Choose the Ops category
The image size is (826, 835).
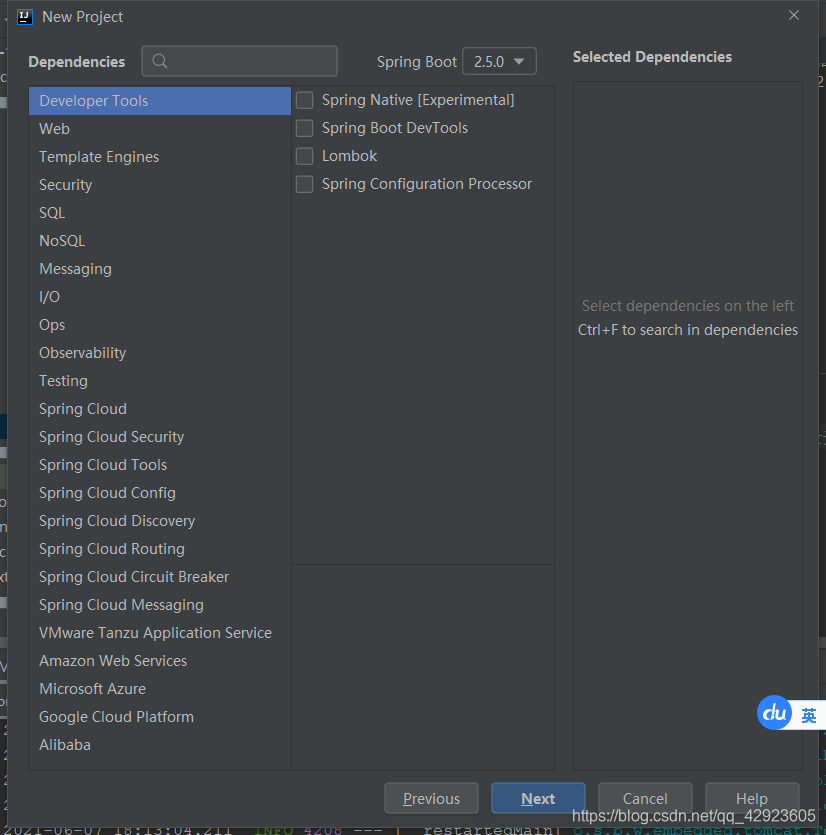[x=160, y=325]
